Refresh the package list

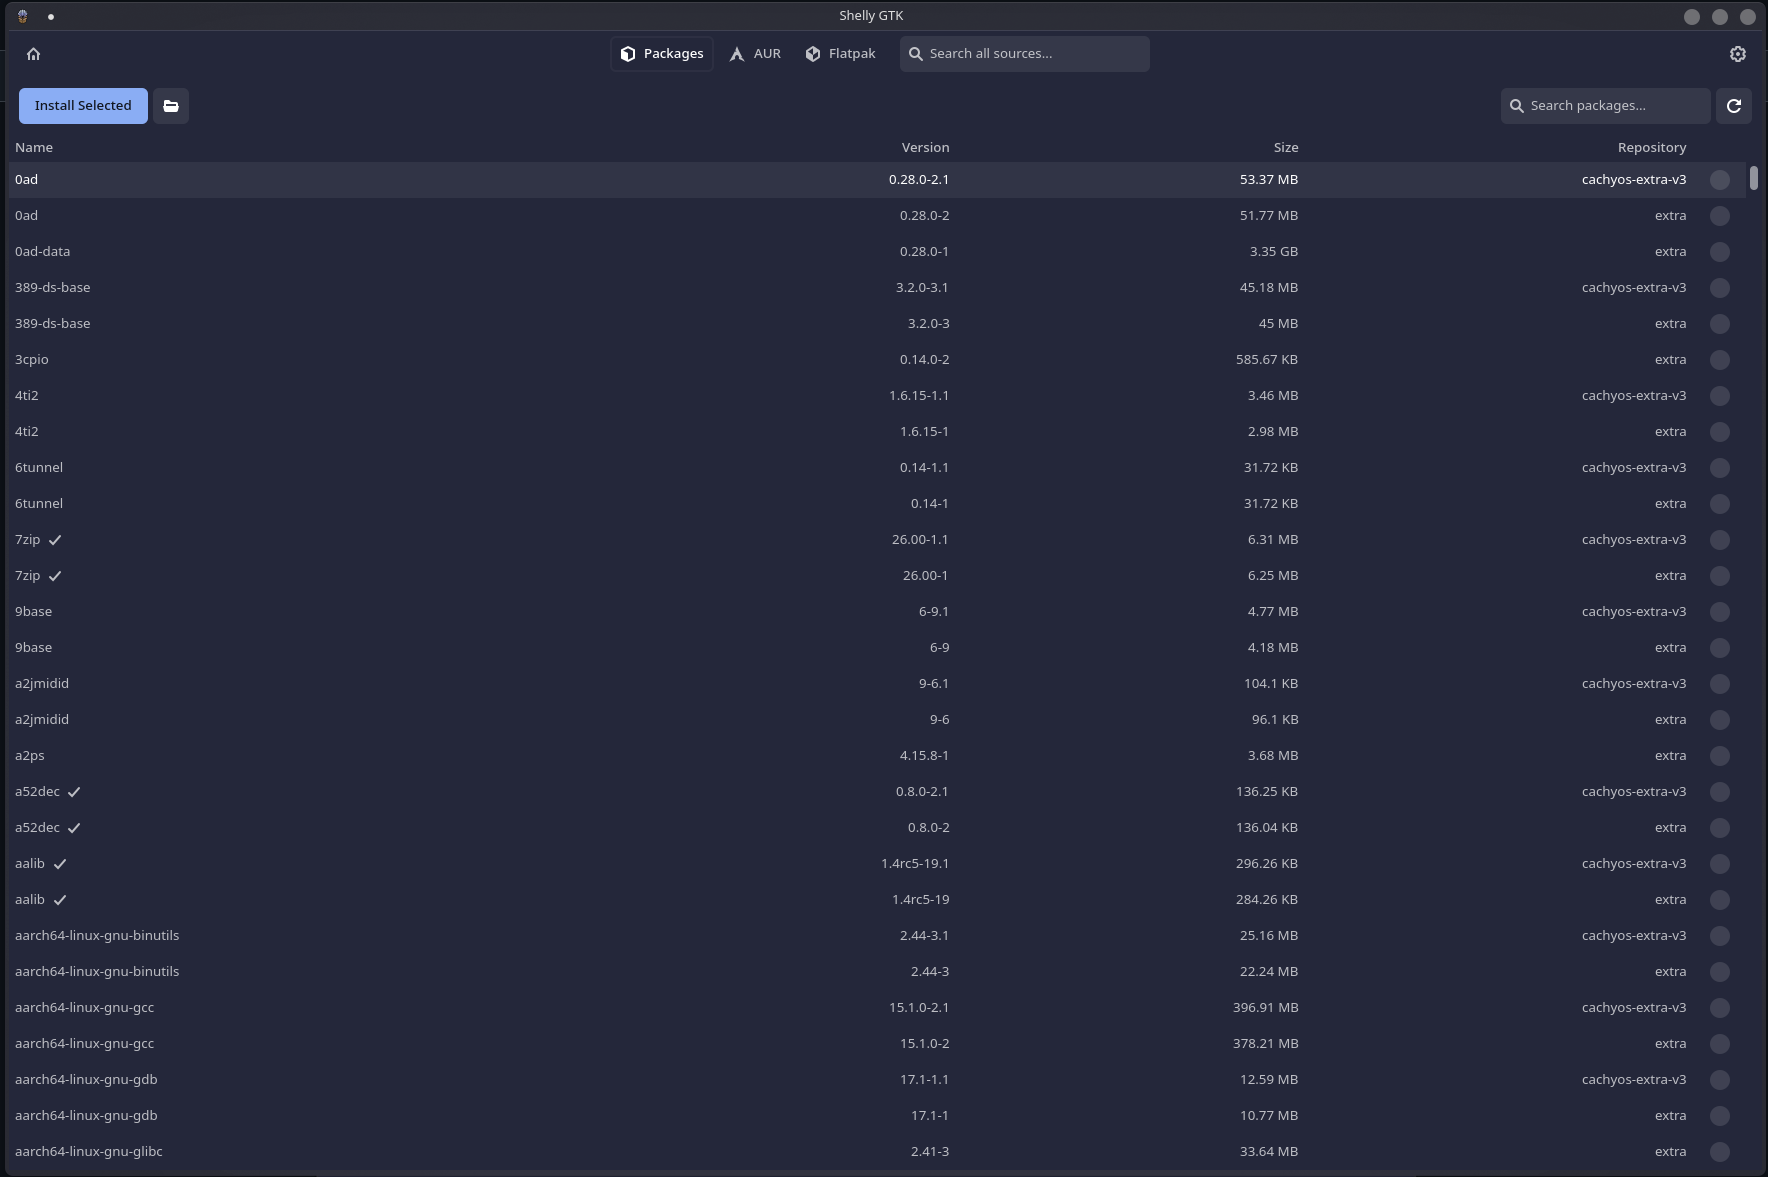pyautogui.click(x=1734, y=106)
